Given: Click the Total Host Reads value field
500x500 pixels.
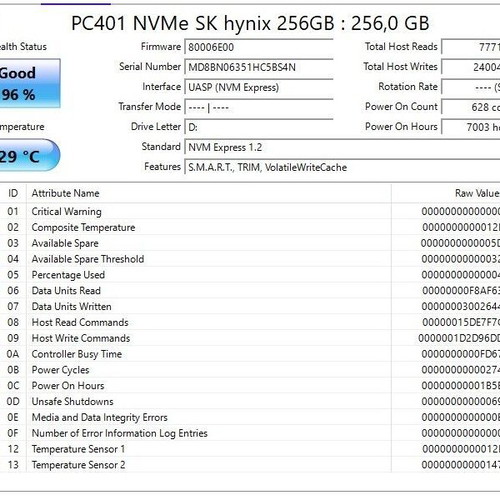Looking at the screenshot, I should [x=471, y=47].
